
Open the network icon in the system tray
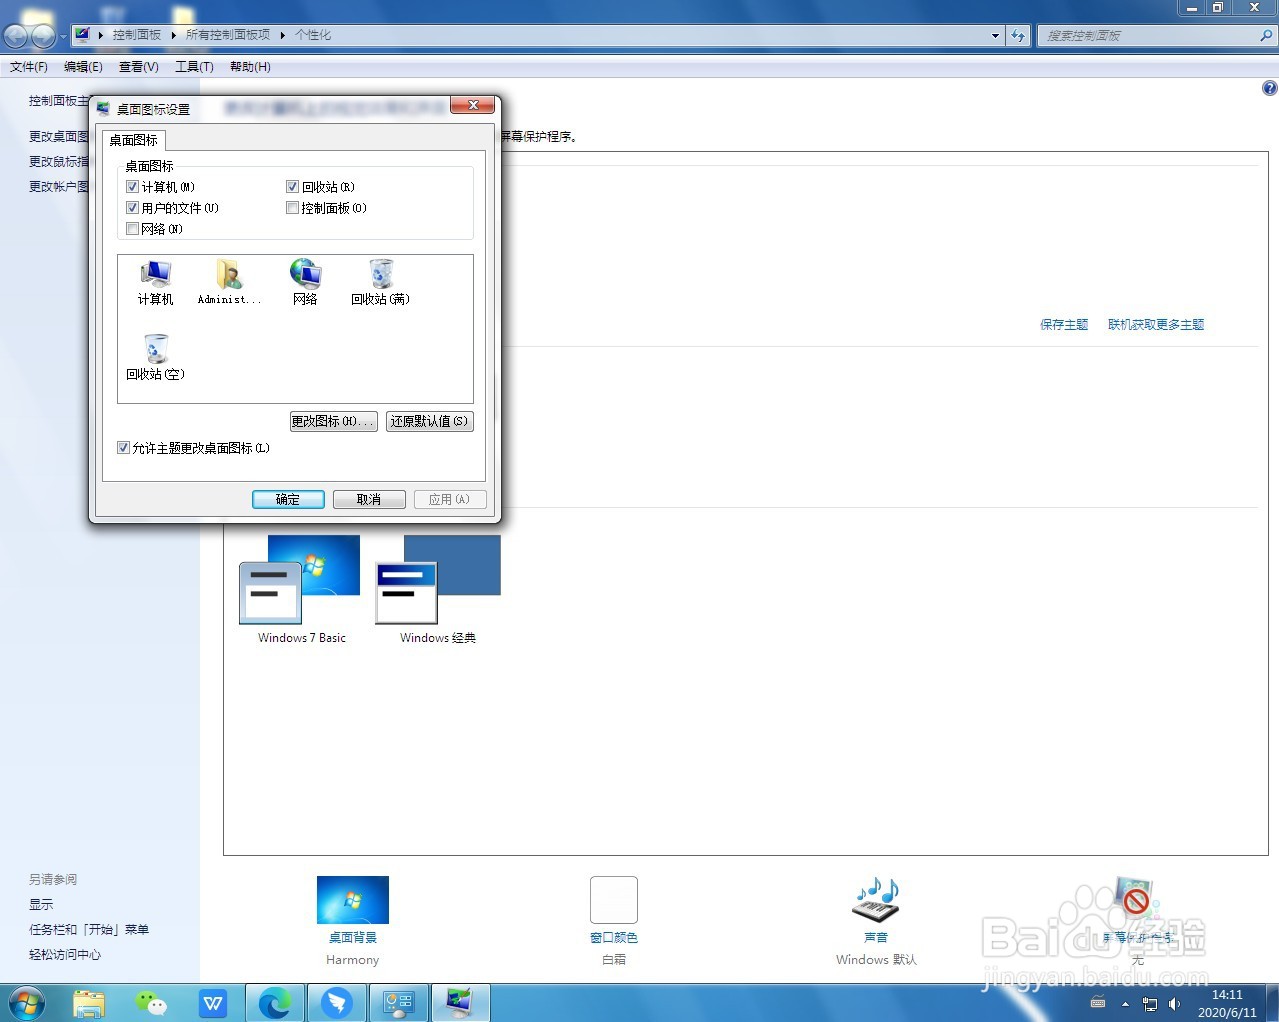(1150, 1004)
